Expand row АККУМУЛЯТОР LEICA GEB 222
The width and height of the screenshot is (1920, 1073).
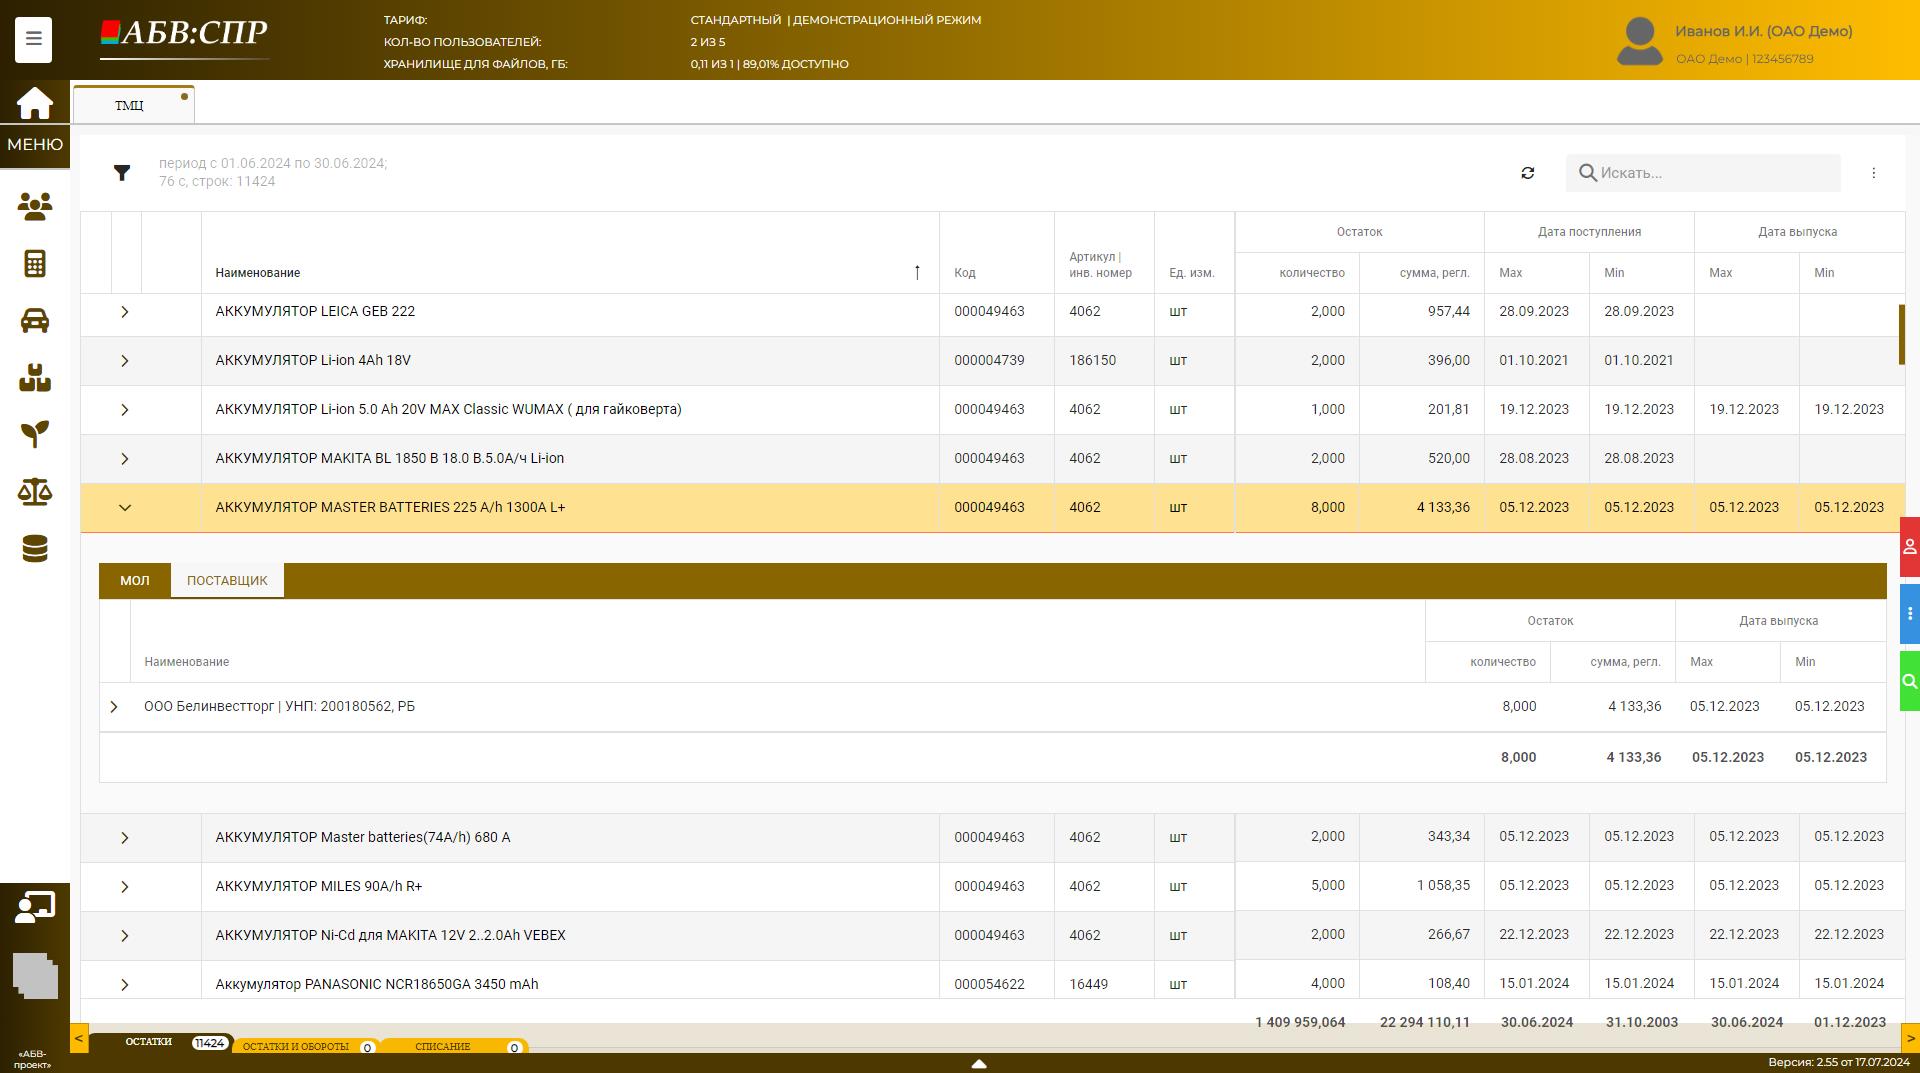pyautogui.click(x=125, y=312)
